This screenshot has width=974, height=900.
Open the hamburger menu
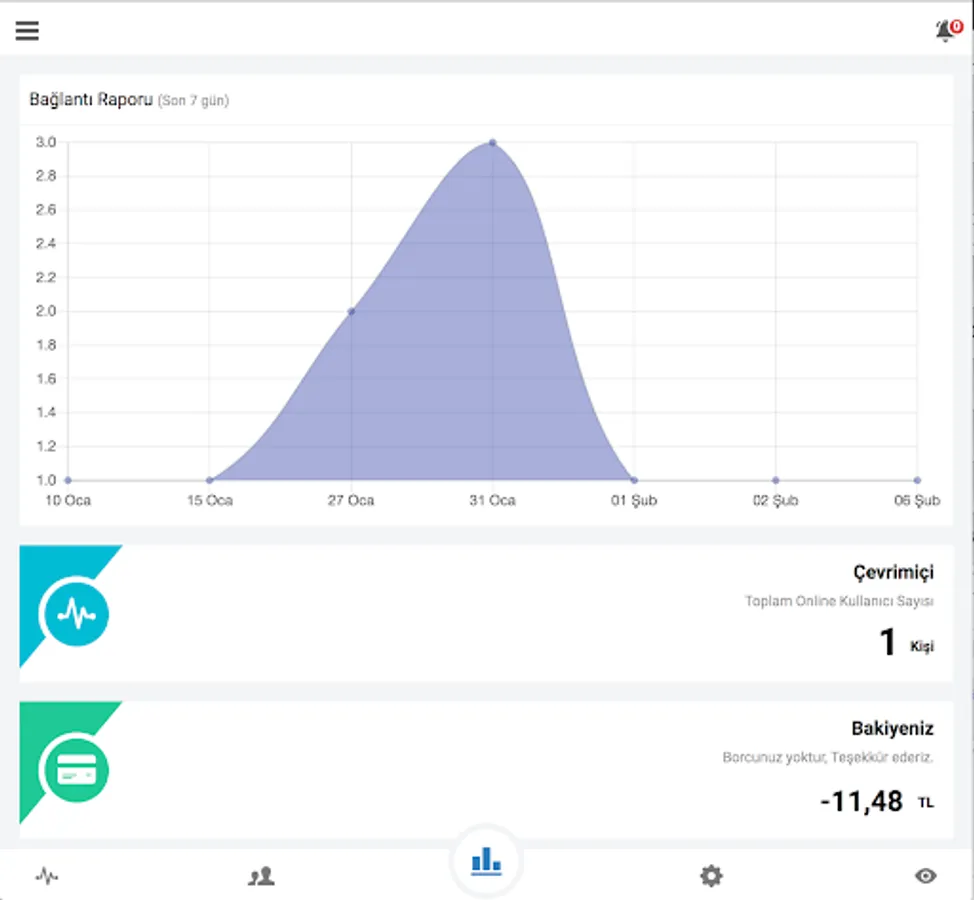click(27, 30)
